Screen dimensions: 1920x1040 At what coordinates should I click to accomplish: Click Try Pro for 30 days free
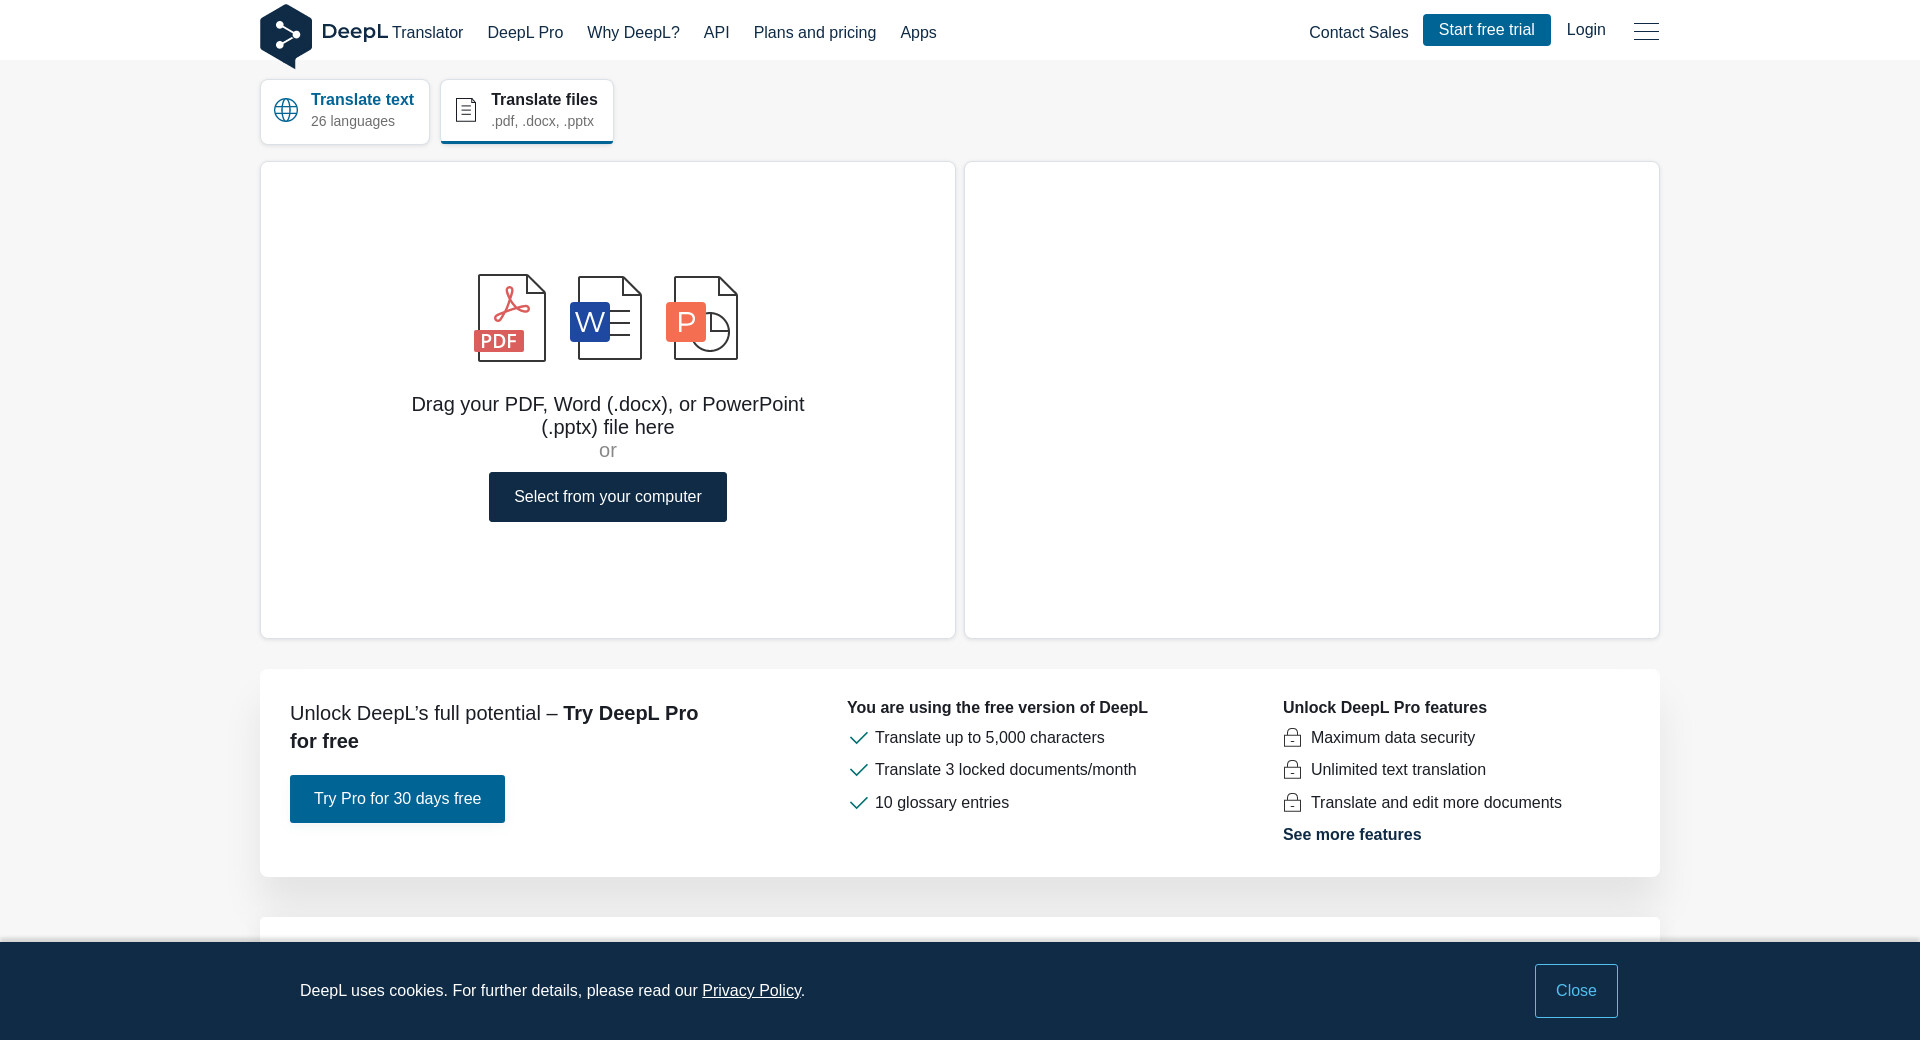click(397, 799)
